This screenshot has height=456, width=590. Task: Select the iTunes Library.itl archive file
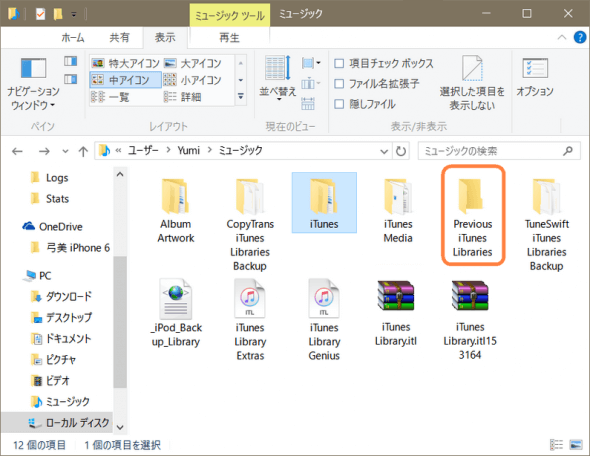[396, 312]
